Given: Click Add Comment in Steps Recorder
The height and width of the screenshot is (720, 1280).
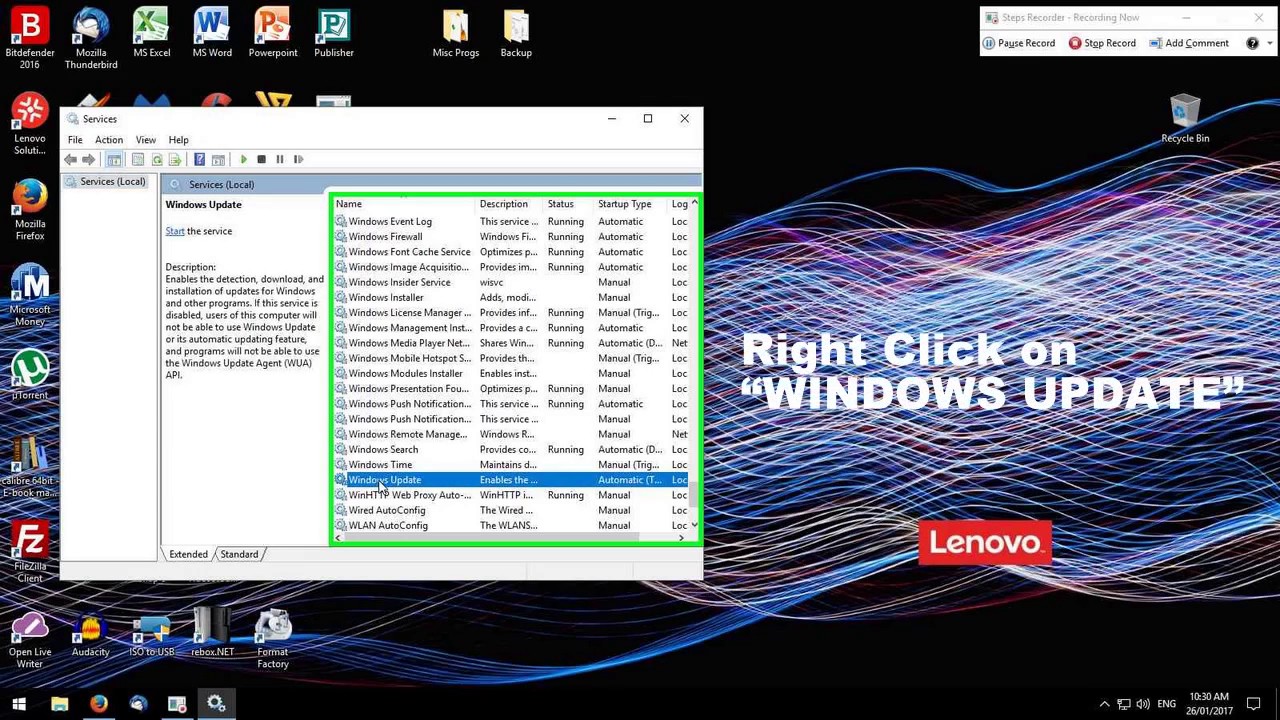Looking at the screenshot, I should pos(1189,43).
